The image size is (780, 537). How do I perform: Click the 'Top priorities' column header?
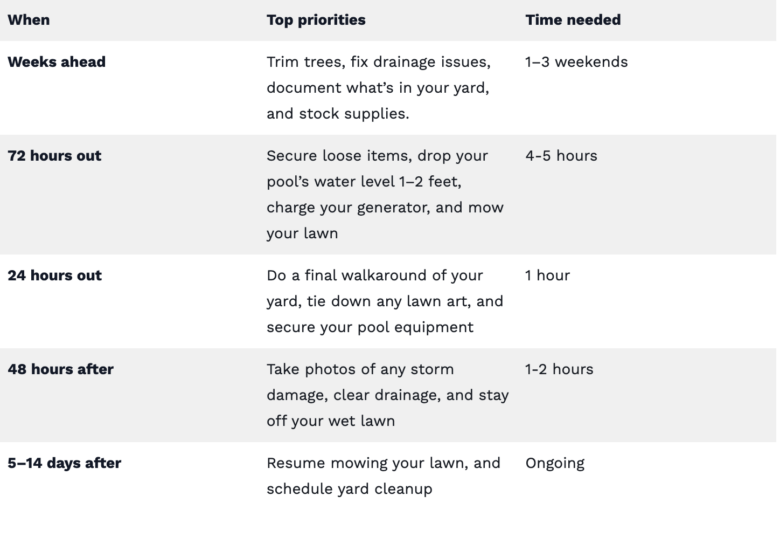pyautogui.click(x=316, y=20)
